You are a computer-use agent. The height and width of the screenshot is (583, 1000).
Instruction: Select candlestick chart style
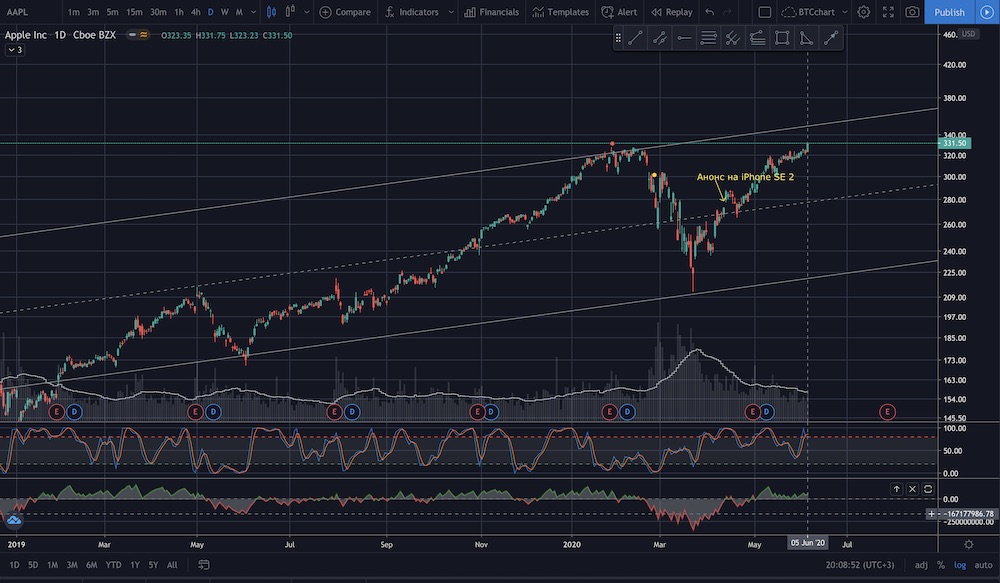coord(271,11)
